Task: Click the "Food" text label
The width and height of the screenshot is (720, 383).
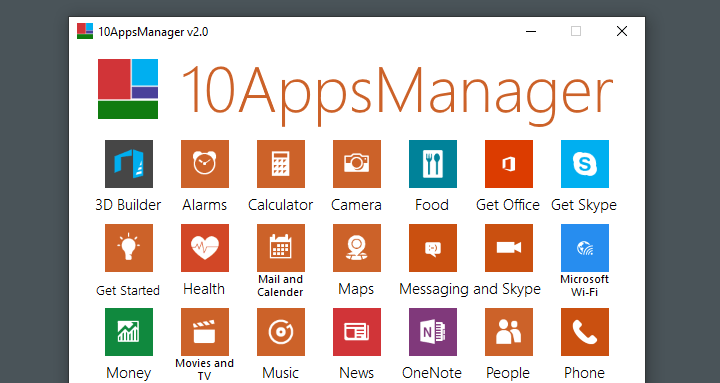Action: [x=432, y=205]
